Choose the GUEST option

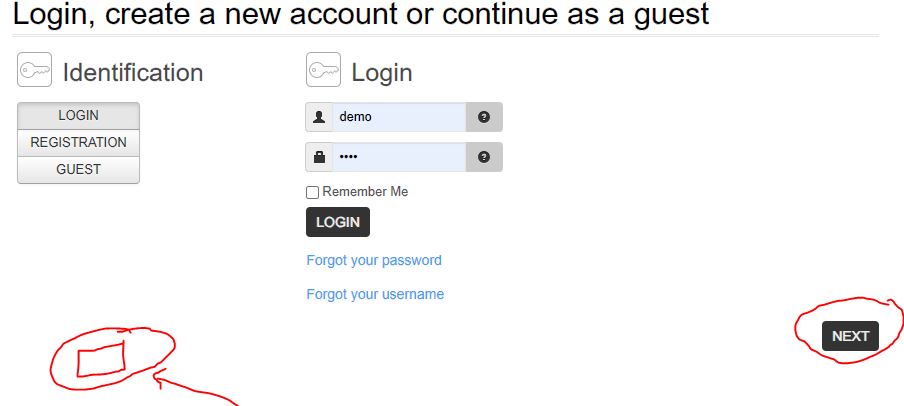[x=78, y=170]
